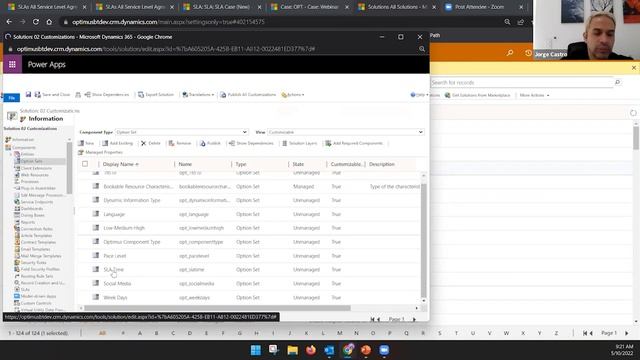Click Export Solution button
Screen dimensions: 640x360
pyautogui.click(x=156, y=95)
